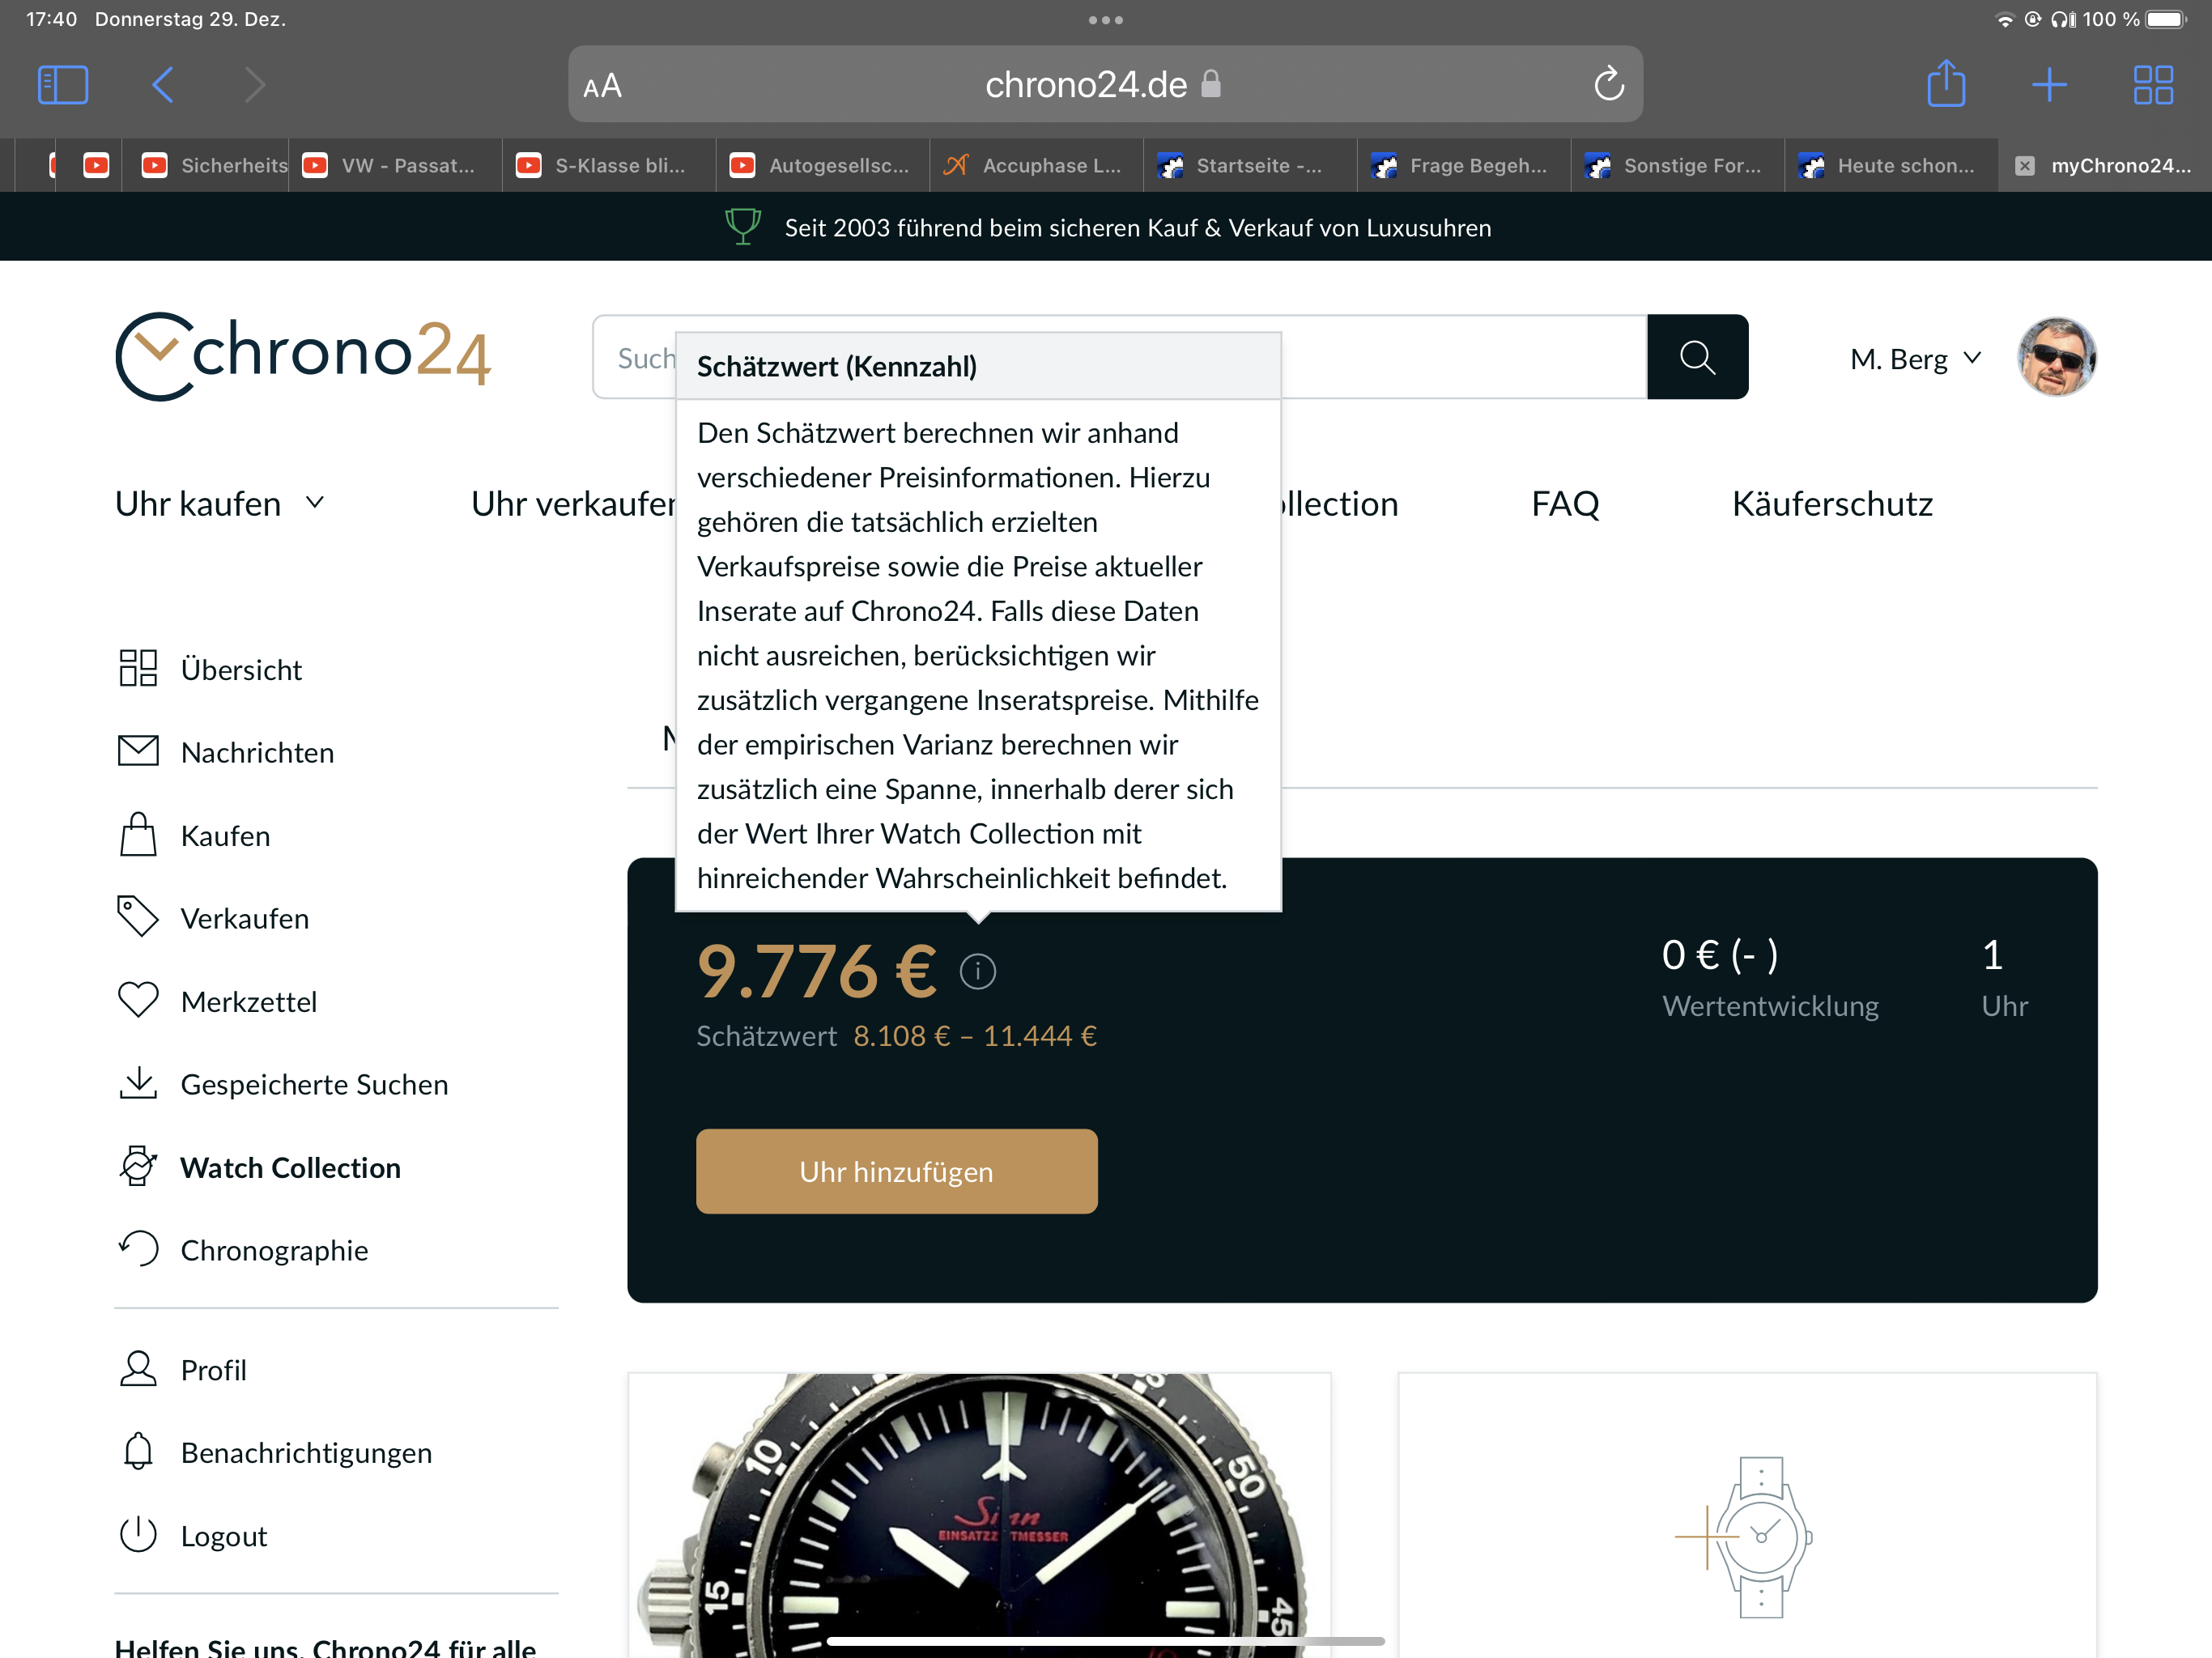Open the AA reader options menu
Screen dimensions: 2212x1658
pos(603,86)
